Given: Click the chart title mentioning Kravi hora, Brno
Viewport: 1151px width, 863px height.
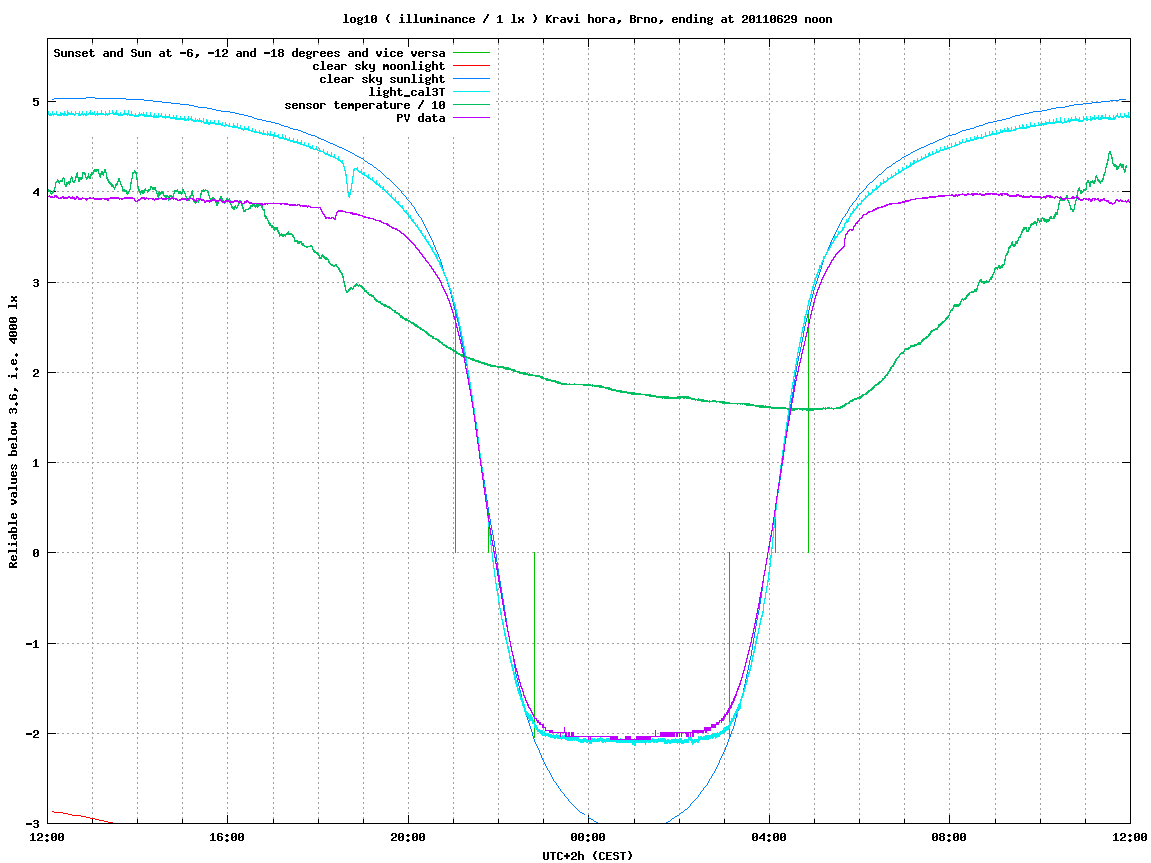Looking at the screenshot, I should (x=587, y=19).
